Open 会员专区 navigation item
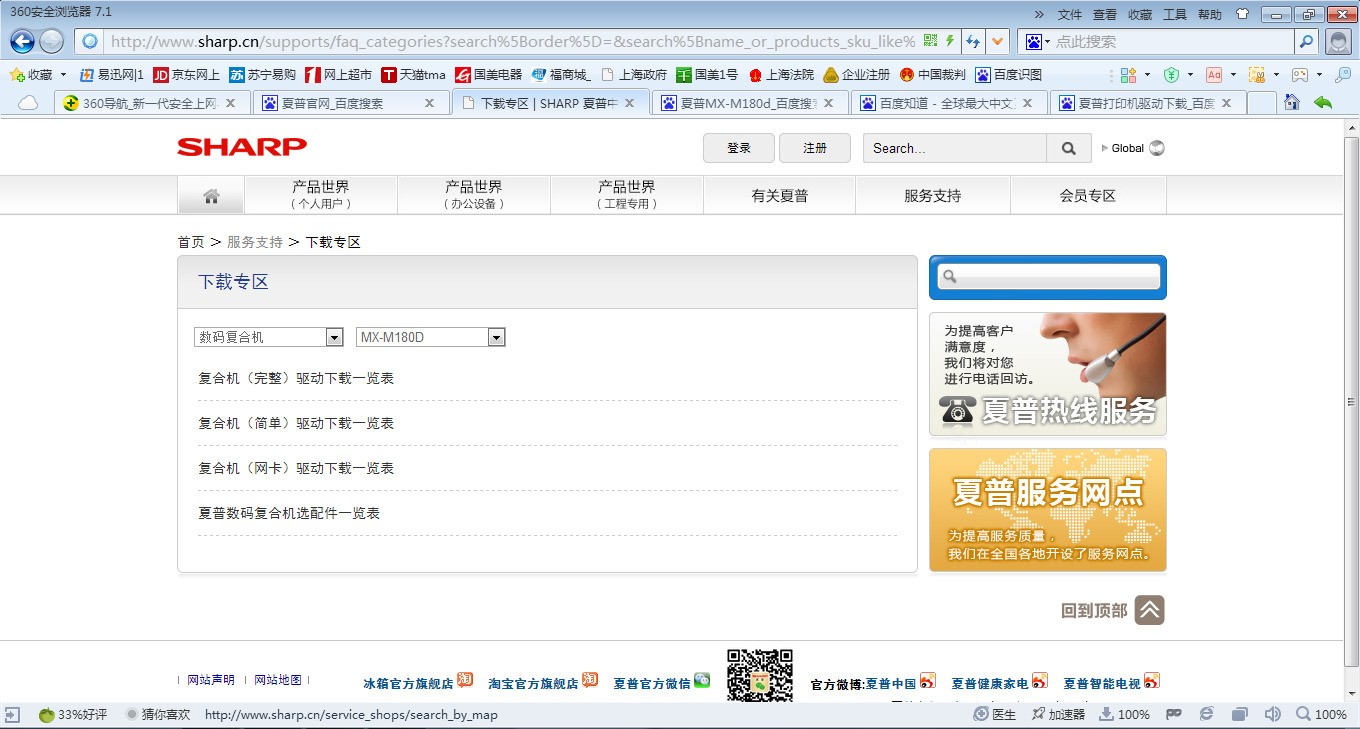Screen dimensions: 1360x729 pos(1088,196)
